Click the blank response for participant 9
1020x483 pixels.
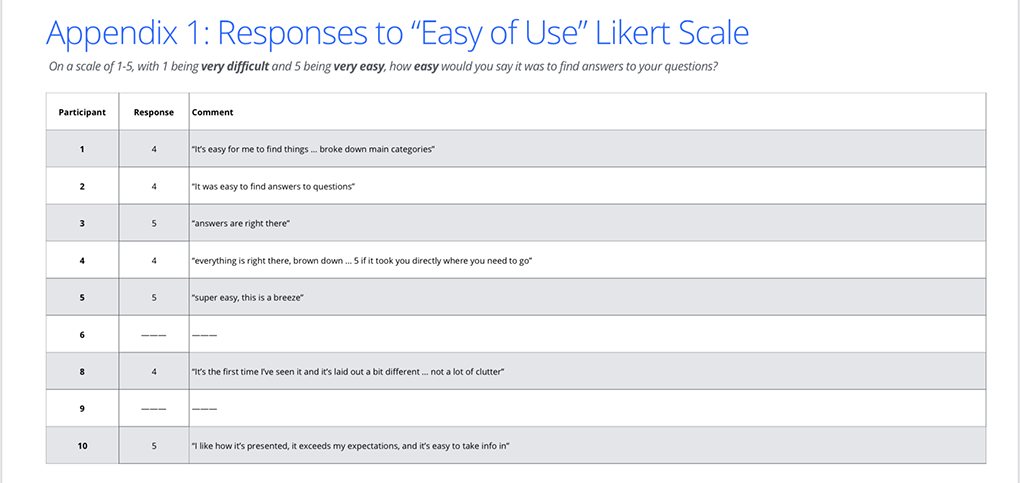[153, 408]
